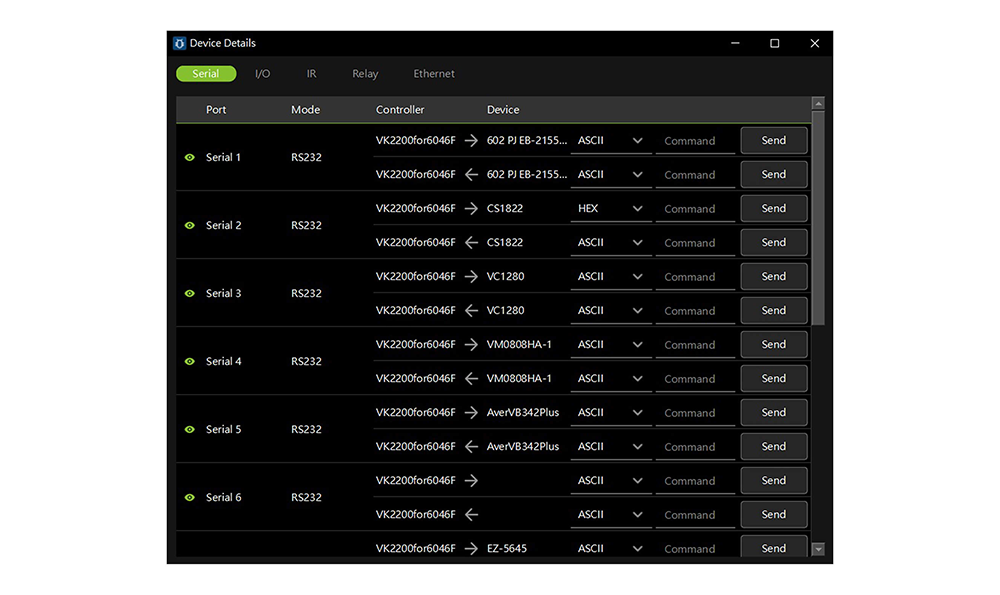
Task: Click outgoing arrow icon for AverVB342Plus row
Action: [x=471, y=413]
